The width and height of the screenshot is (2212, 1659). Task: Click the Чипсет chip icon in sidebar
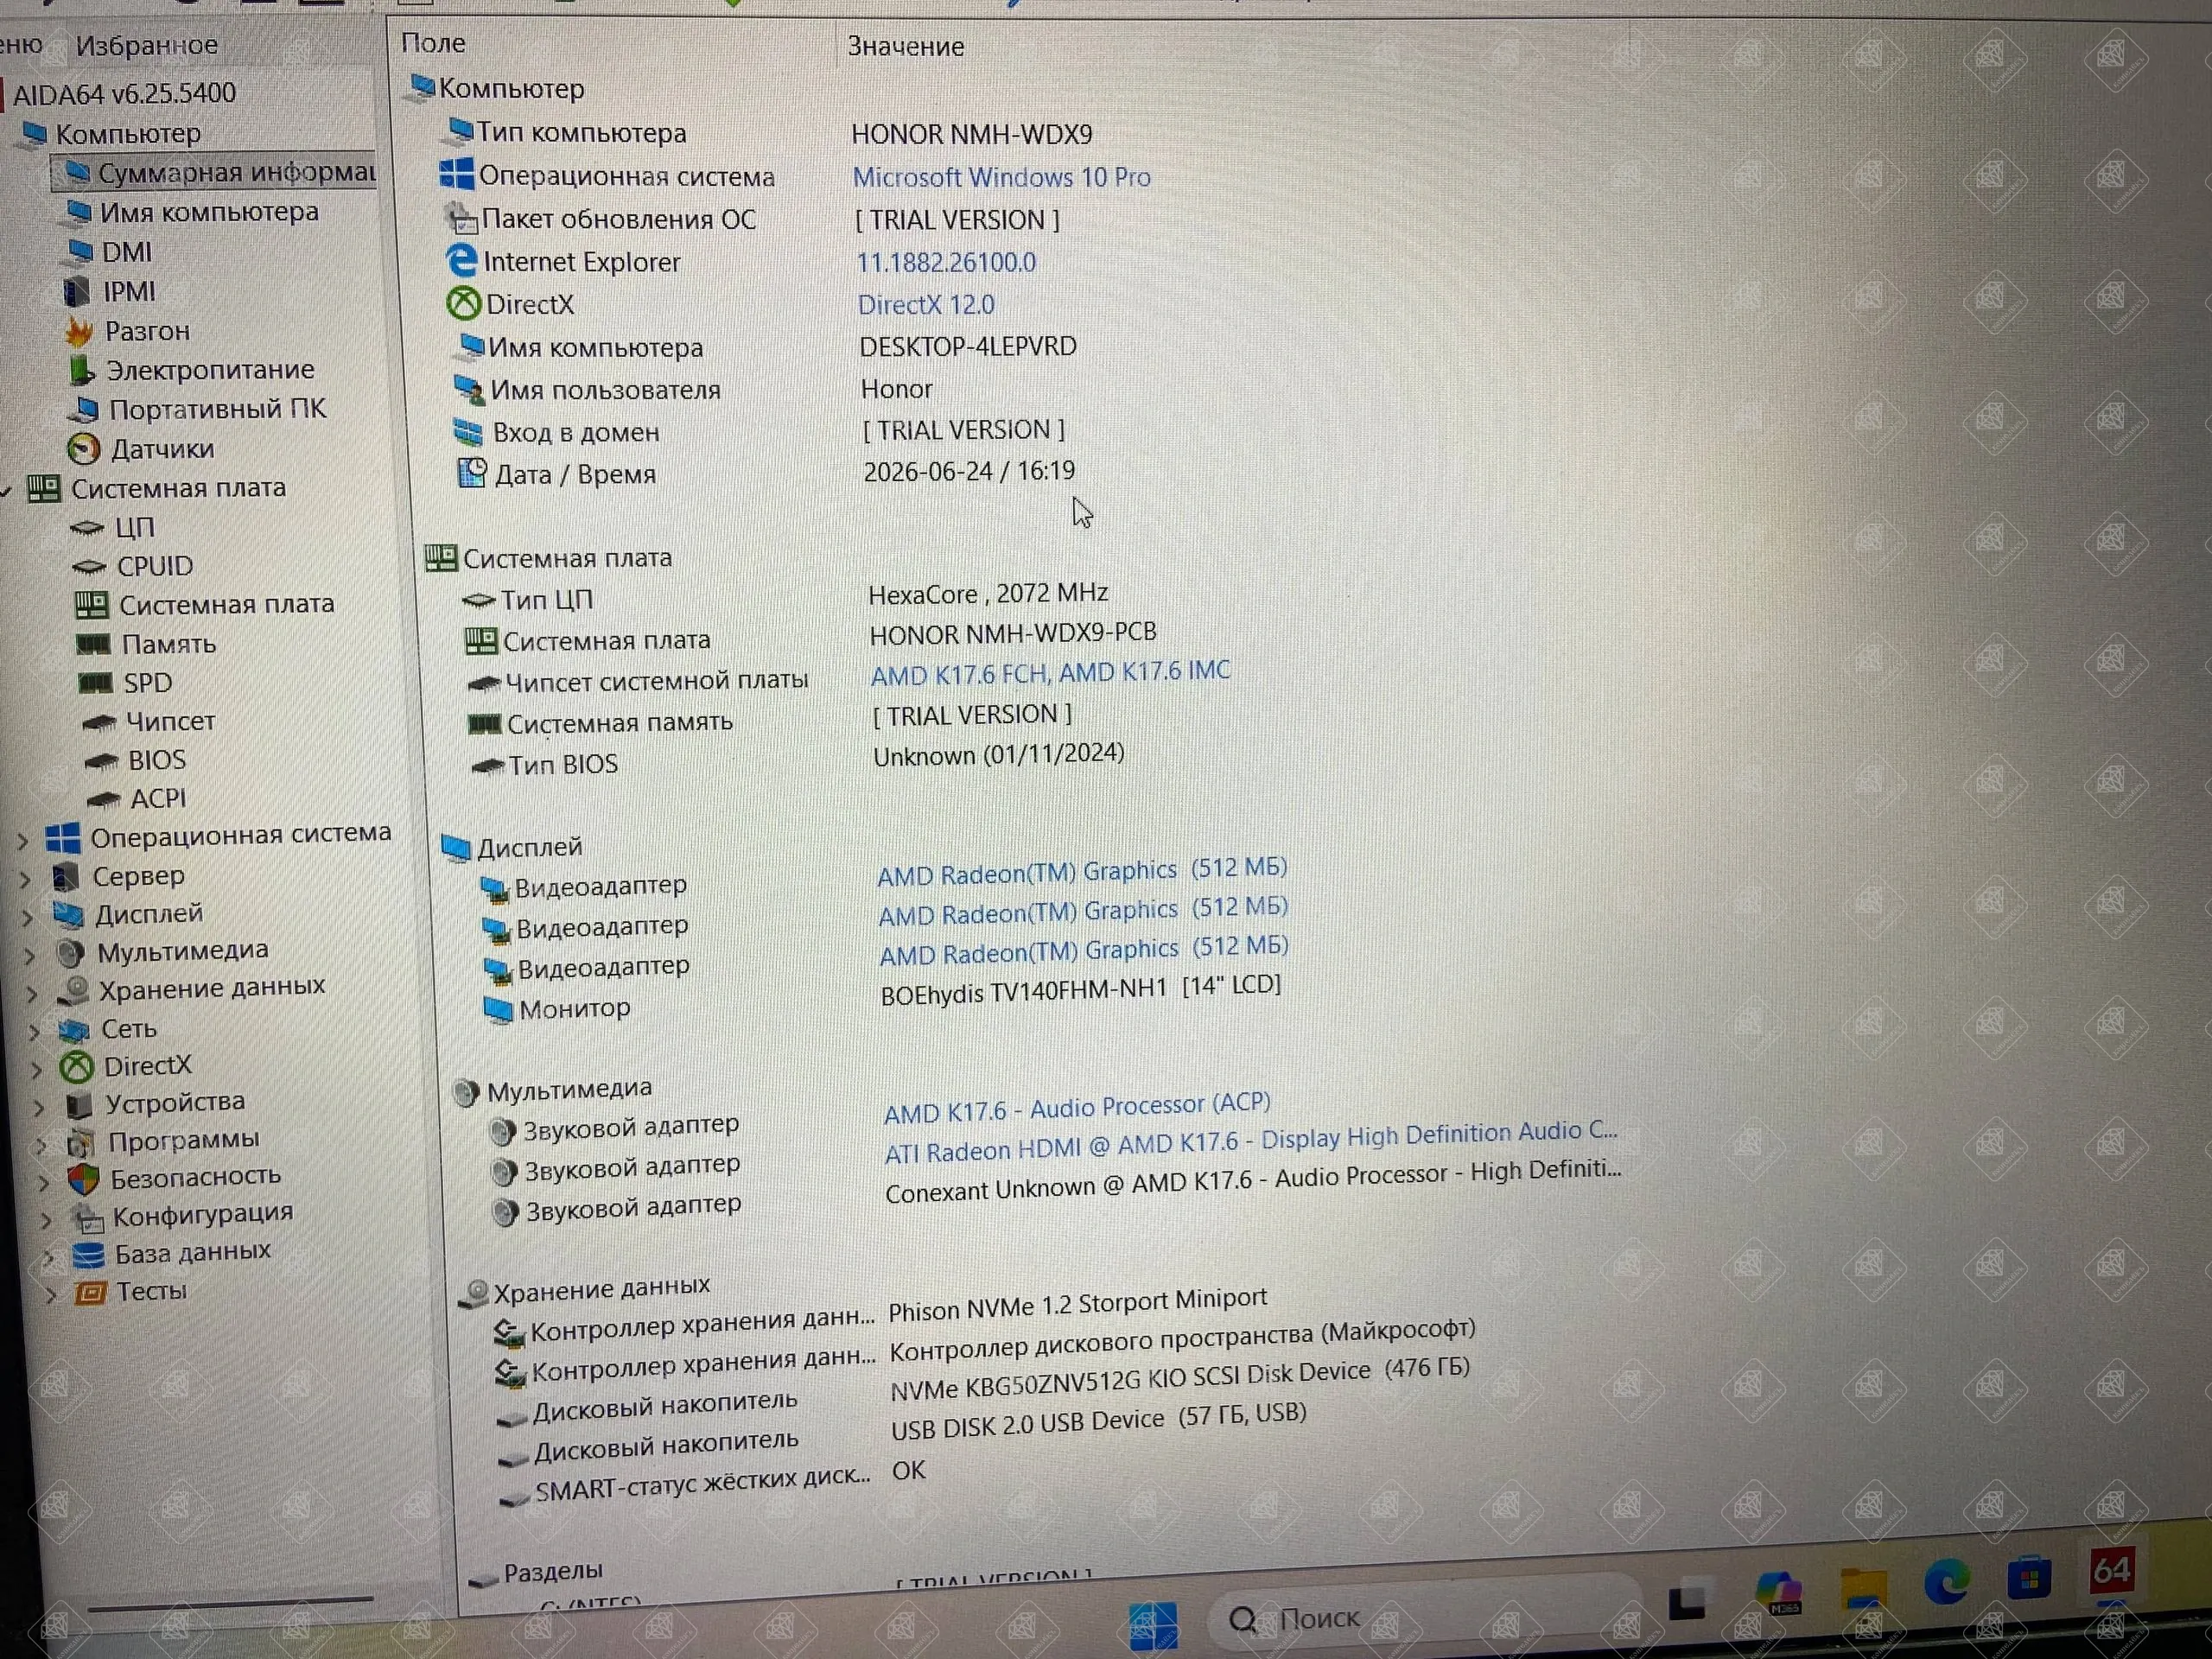tap(99, 722)
